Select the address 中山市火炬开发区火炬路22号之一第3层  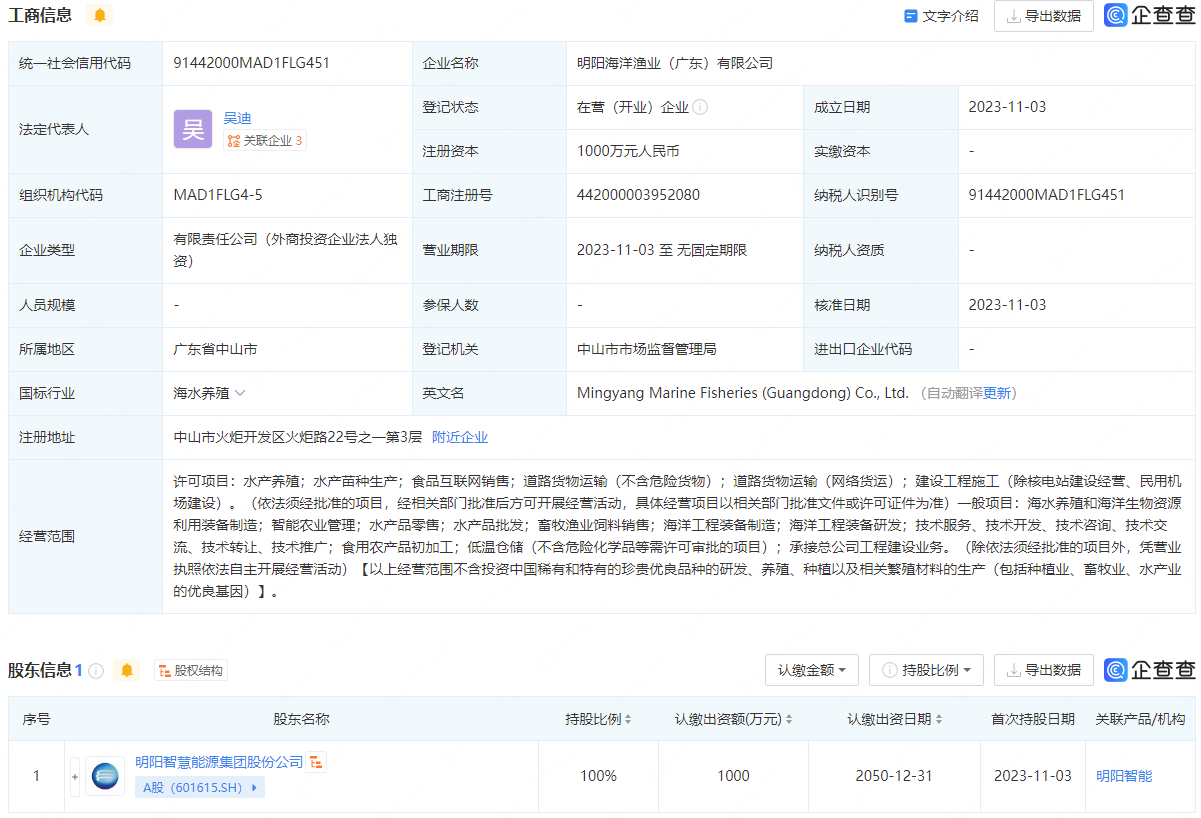[x=298, y=437]
